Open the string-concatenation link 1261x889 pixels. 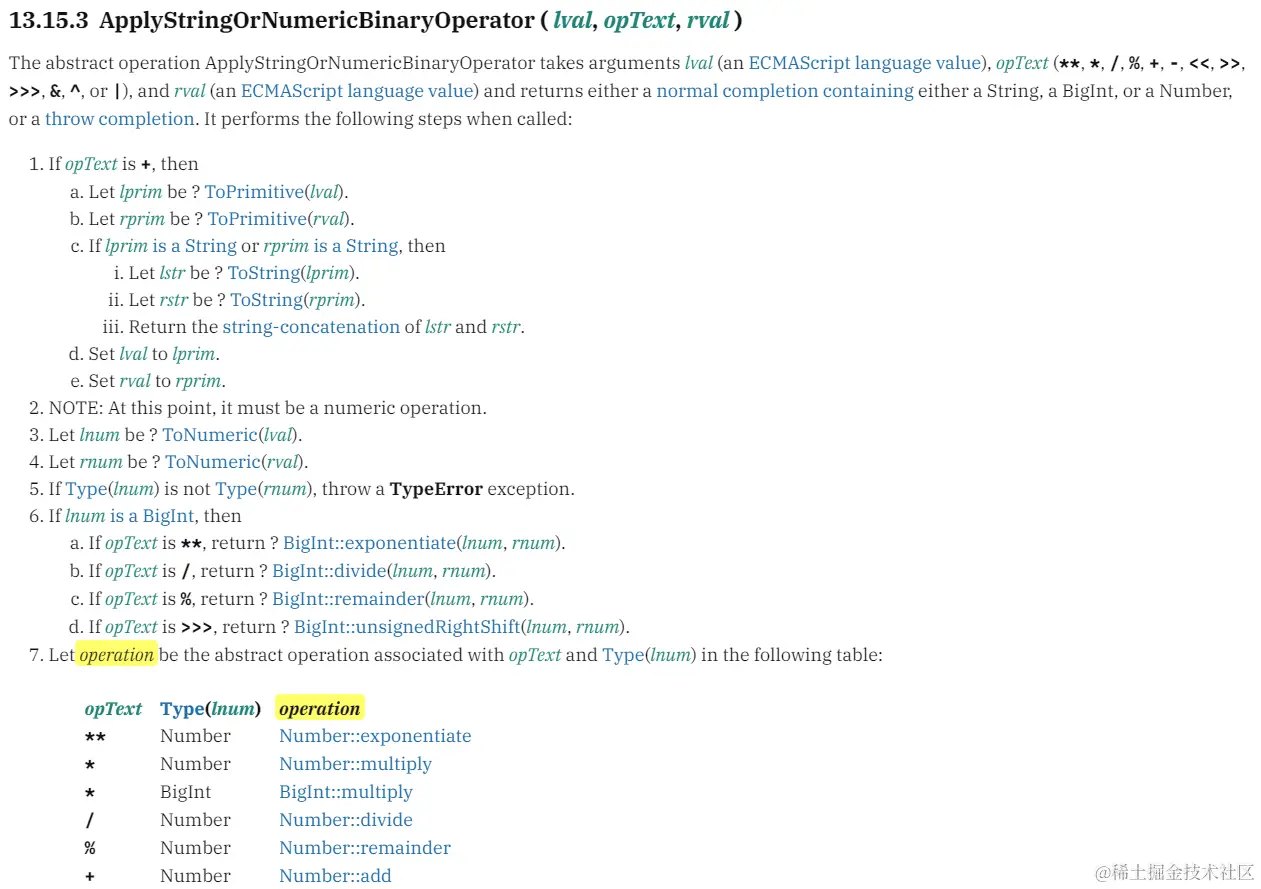coord(310,327)
